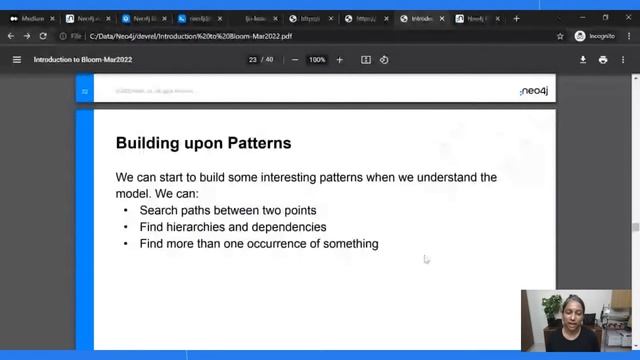Zoom in with the plus button
Image resolution: width=640 pixels, height=360 pixels.
tap(339, 60)
